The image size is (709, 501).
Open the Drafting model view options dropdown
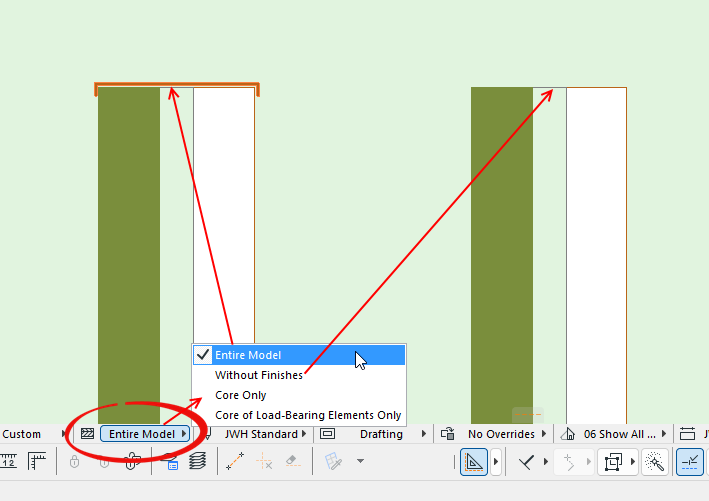click(392, 434)
